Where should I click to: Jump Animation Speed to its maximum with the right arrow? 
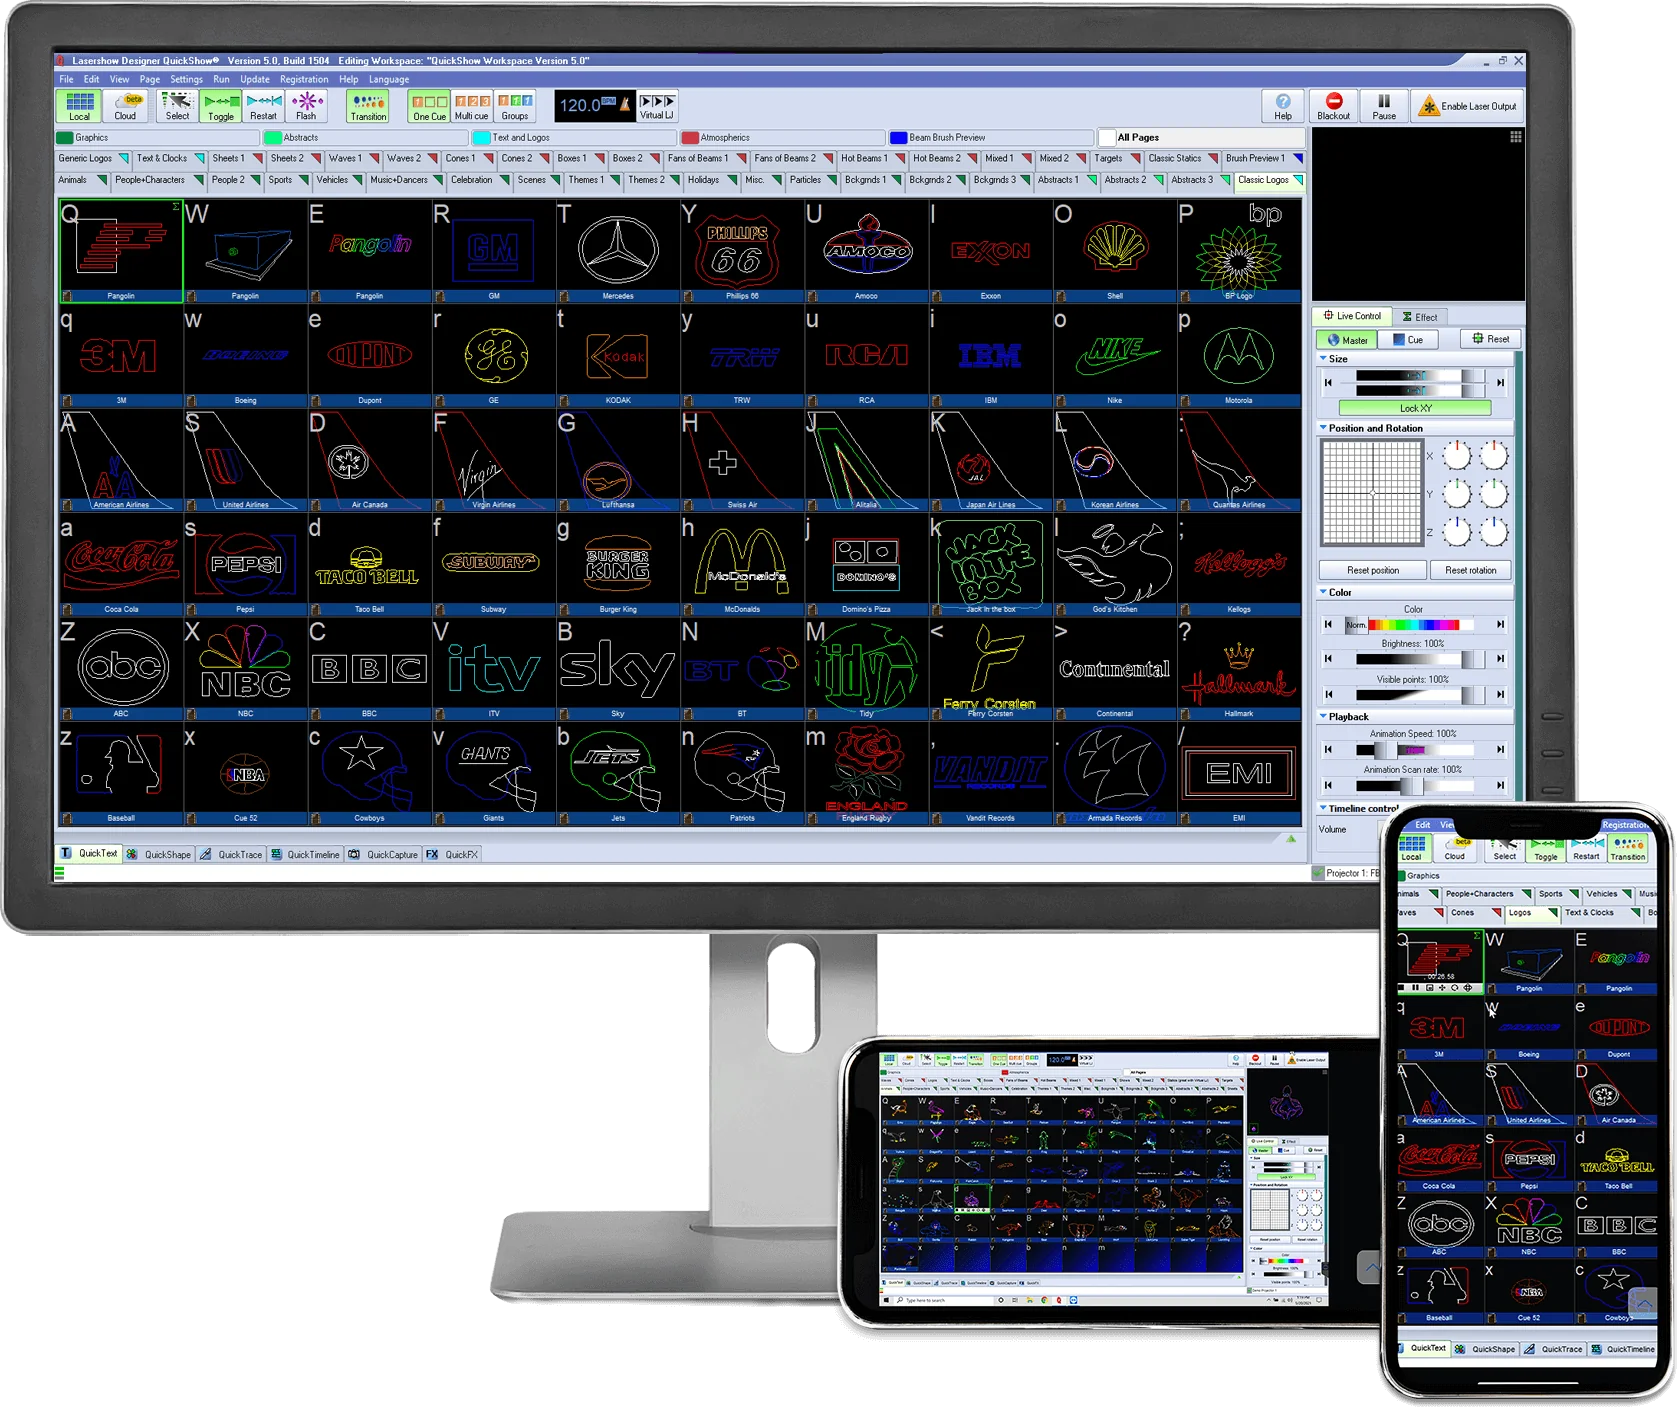tap(1500, 749)
